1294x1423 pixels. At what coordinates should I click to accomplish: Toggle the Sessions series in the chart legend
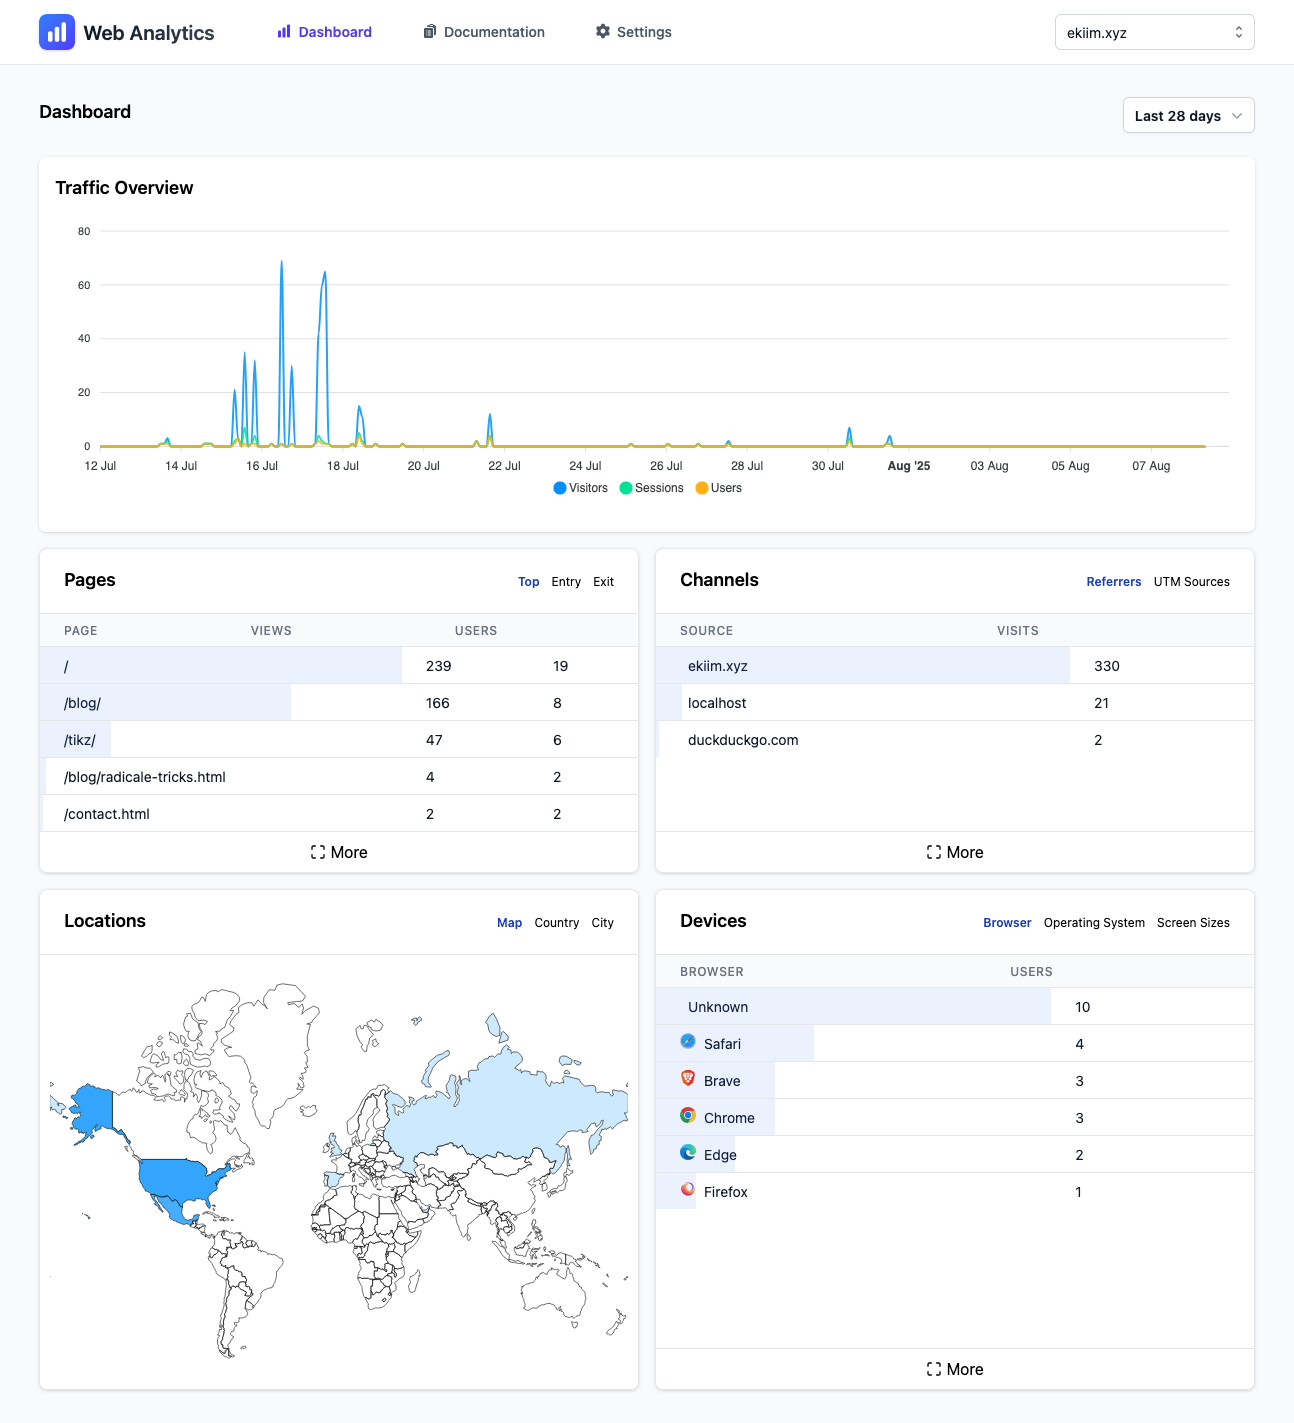pyautogui.click(x=651, y=488)
